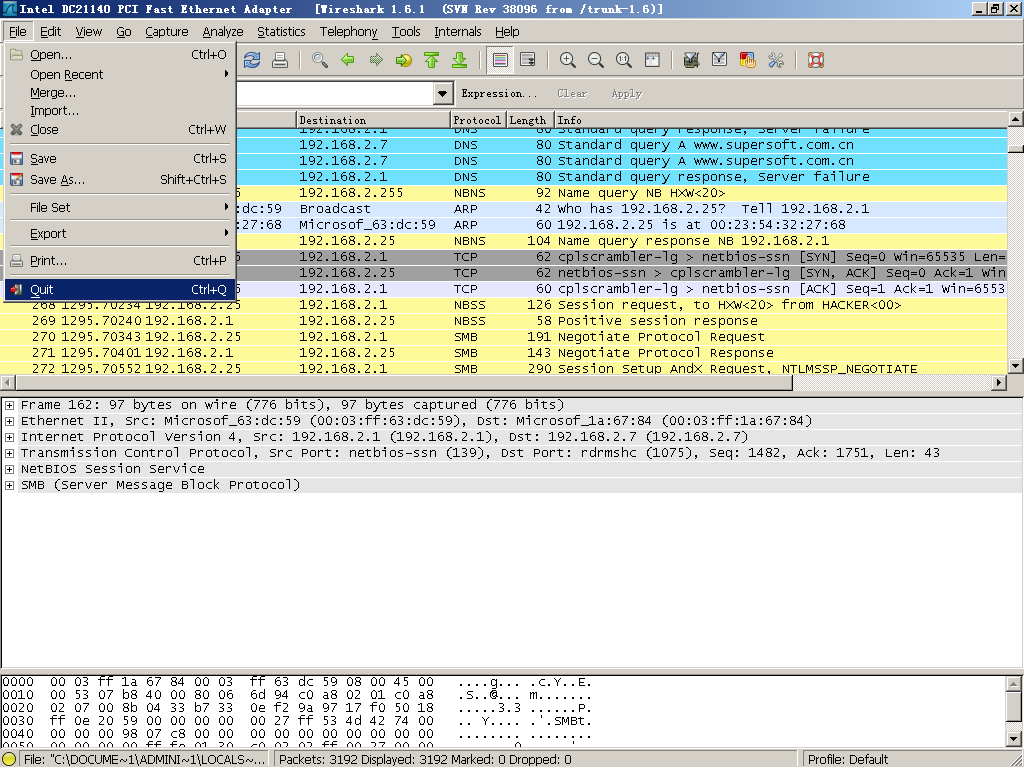This screenshot has height=768, width=1024.
Task: Open Find packet magnifier icon
Action: [319, 60]
